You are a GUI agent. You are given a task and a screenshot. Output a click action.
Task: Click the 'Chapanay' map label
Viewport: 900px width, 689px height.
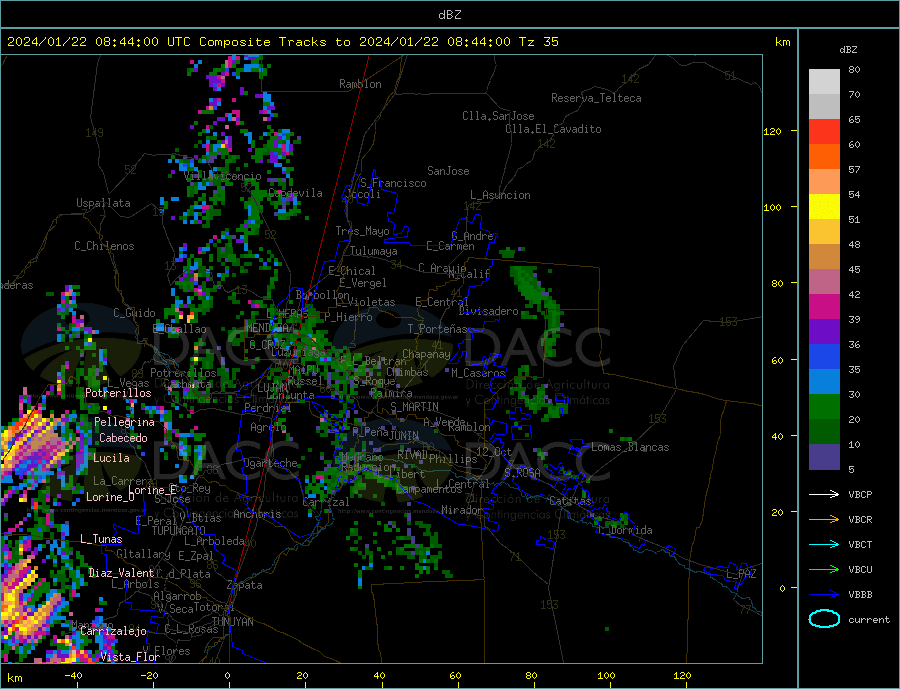(x=426, y=354)
